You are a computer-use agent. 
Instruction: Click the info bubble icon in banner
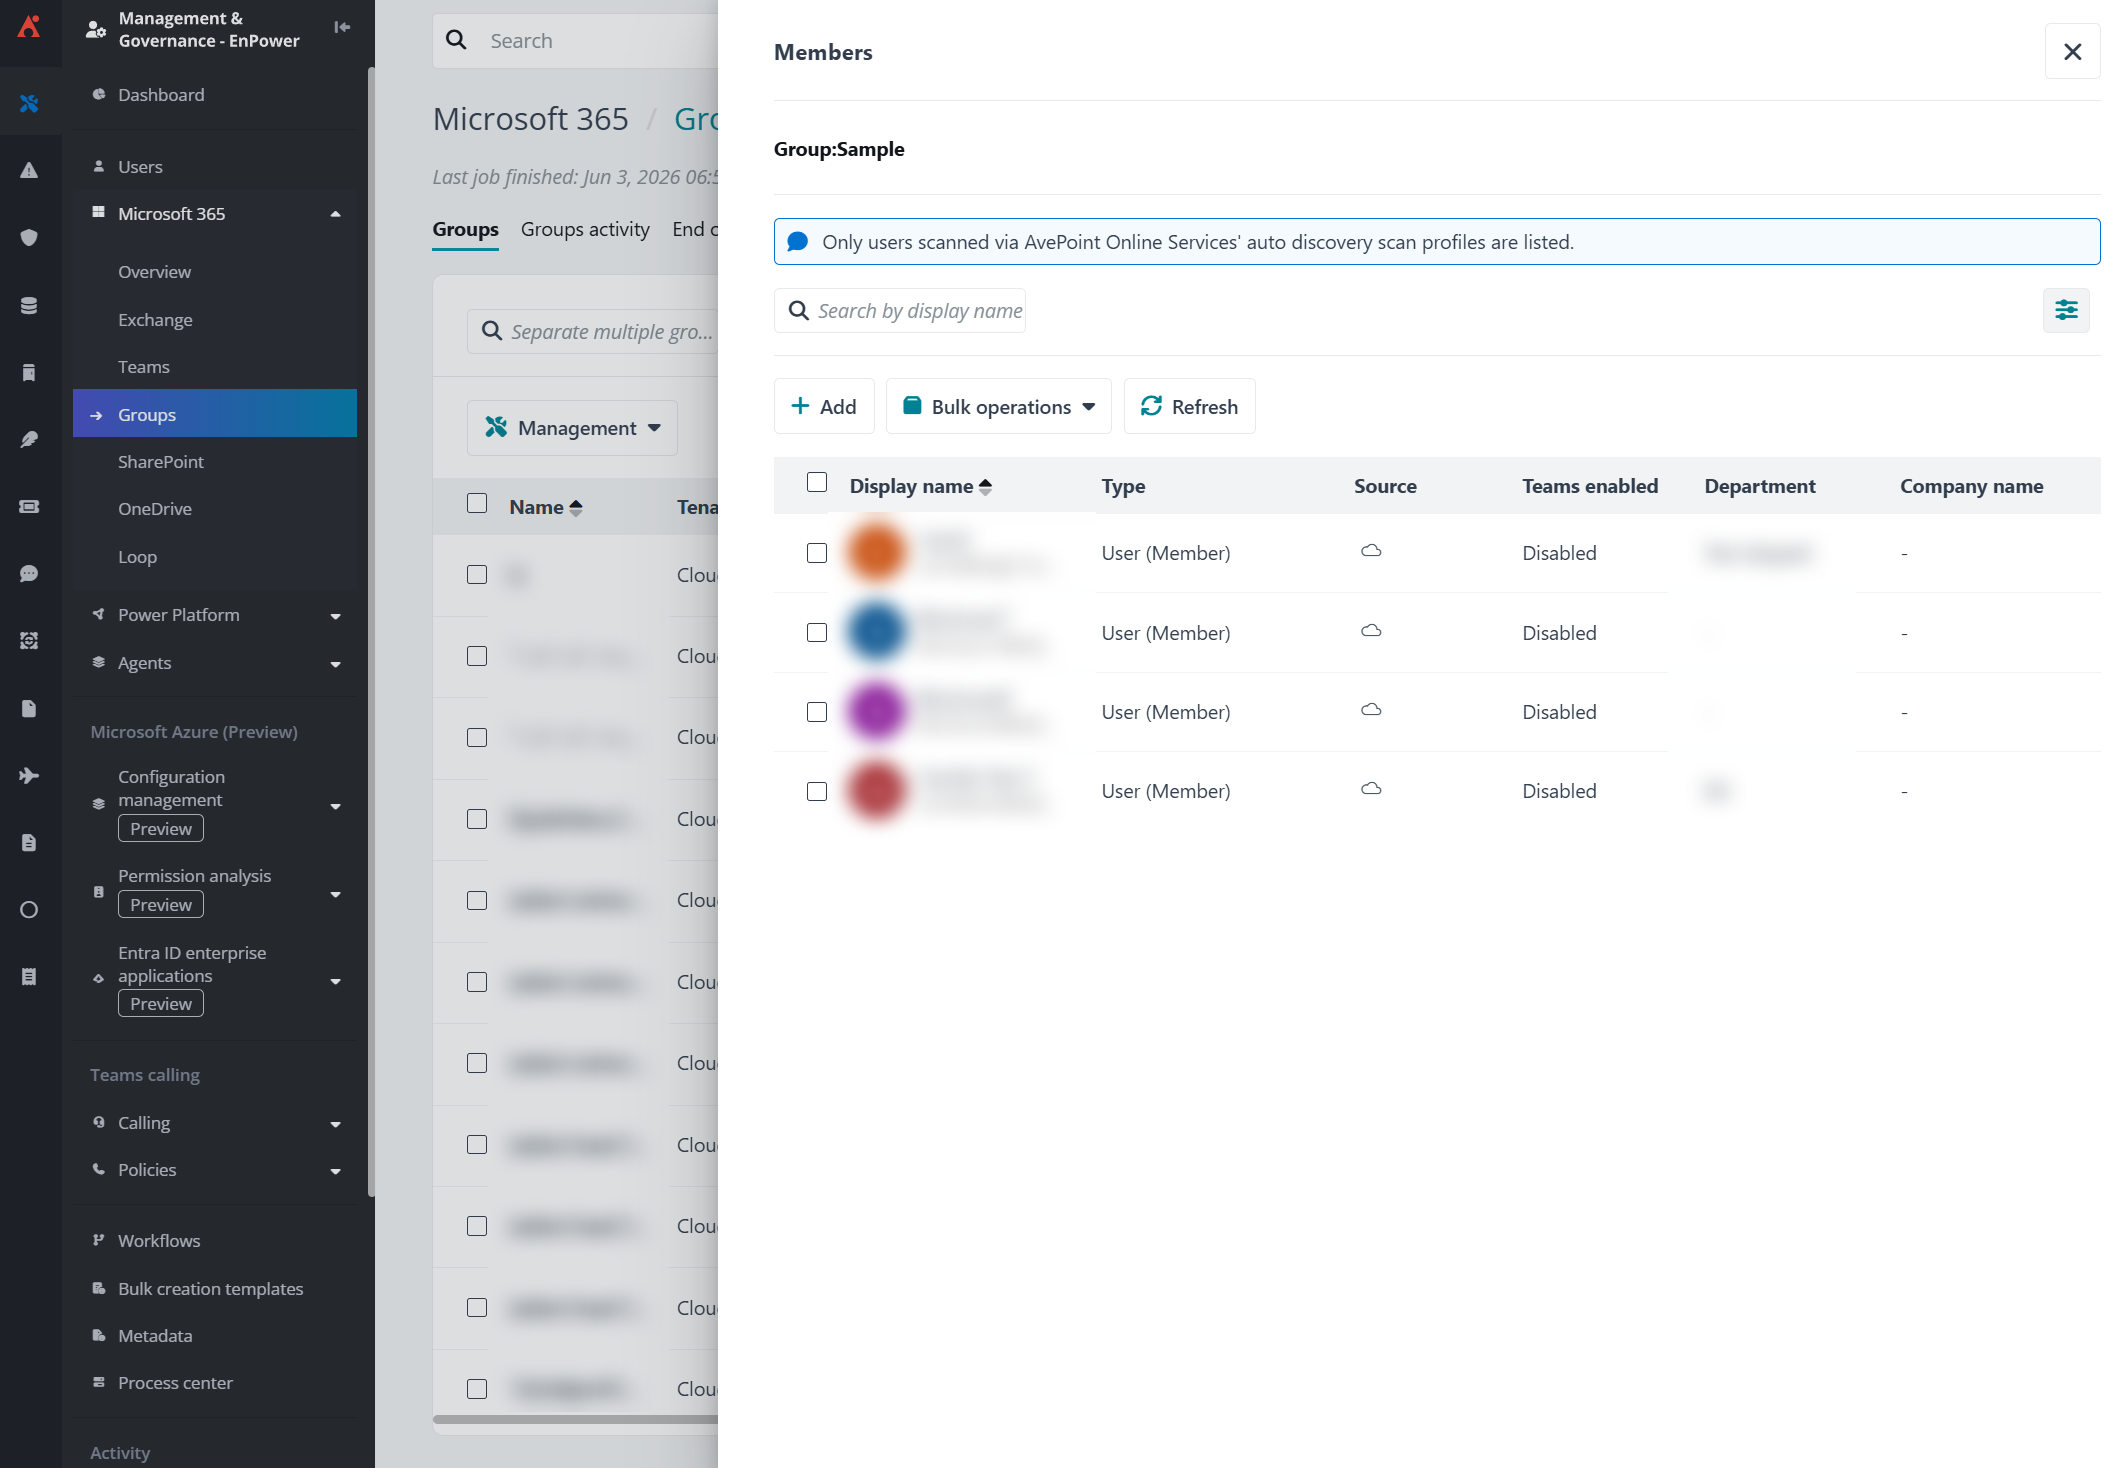797,241
